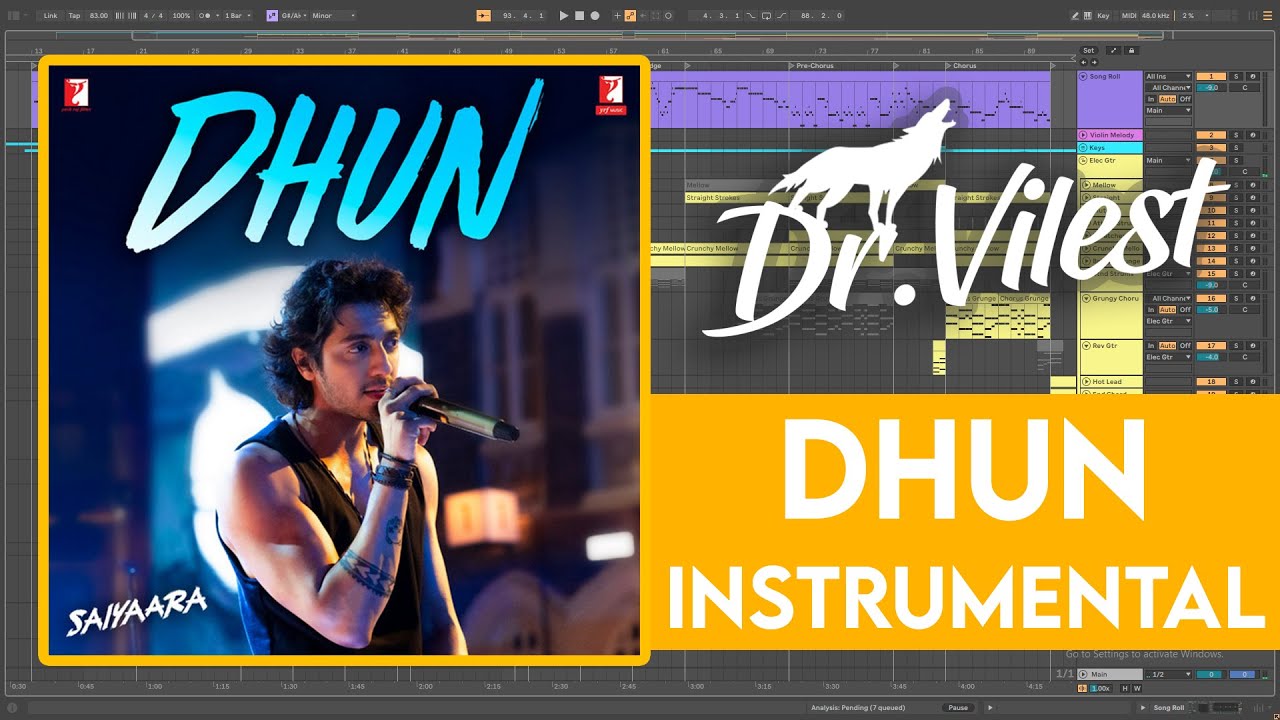Screen dimensions: 1280x720
Task: Toggle MIDI Arrangement Overdub plus icon
Action: tap(617, 16)
